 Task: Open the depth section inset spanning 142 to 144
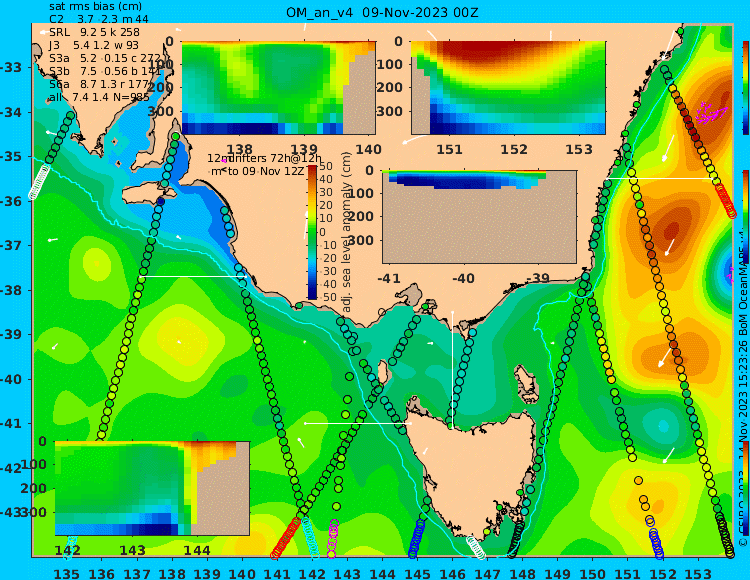pyautogui.click(x=152, y=488)
